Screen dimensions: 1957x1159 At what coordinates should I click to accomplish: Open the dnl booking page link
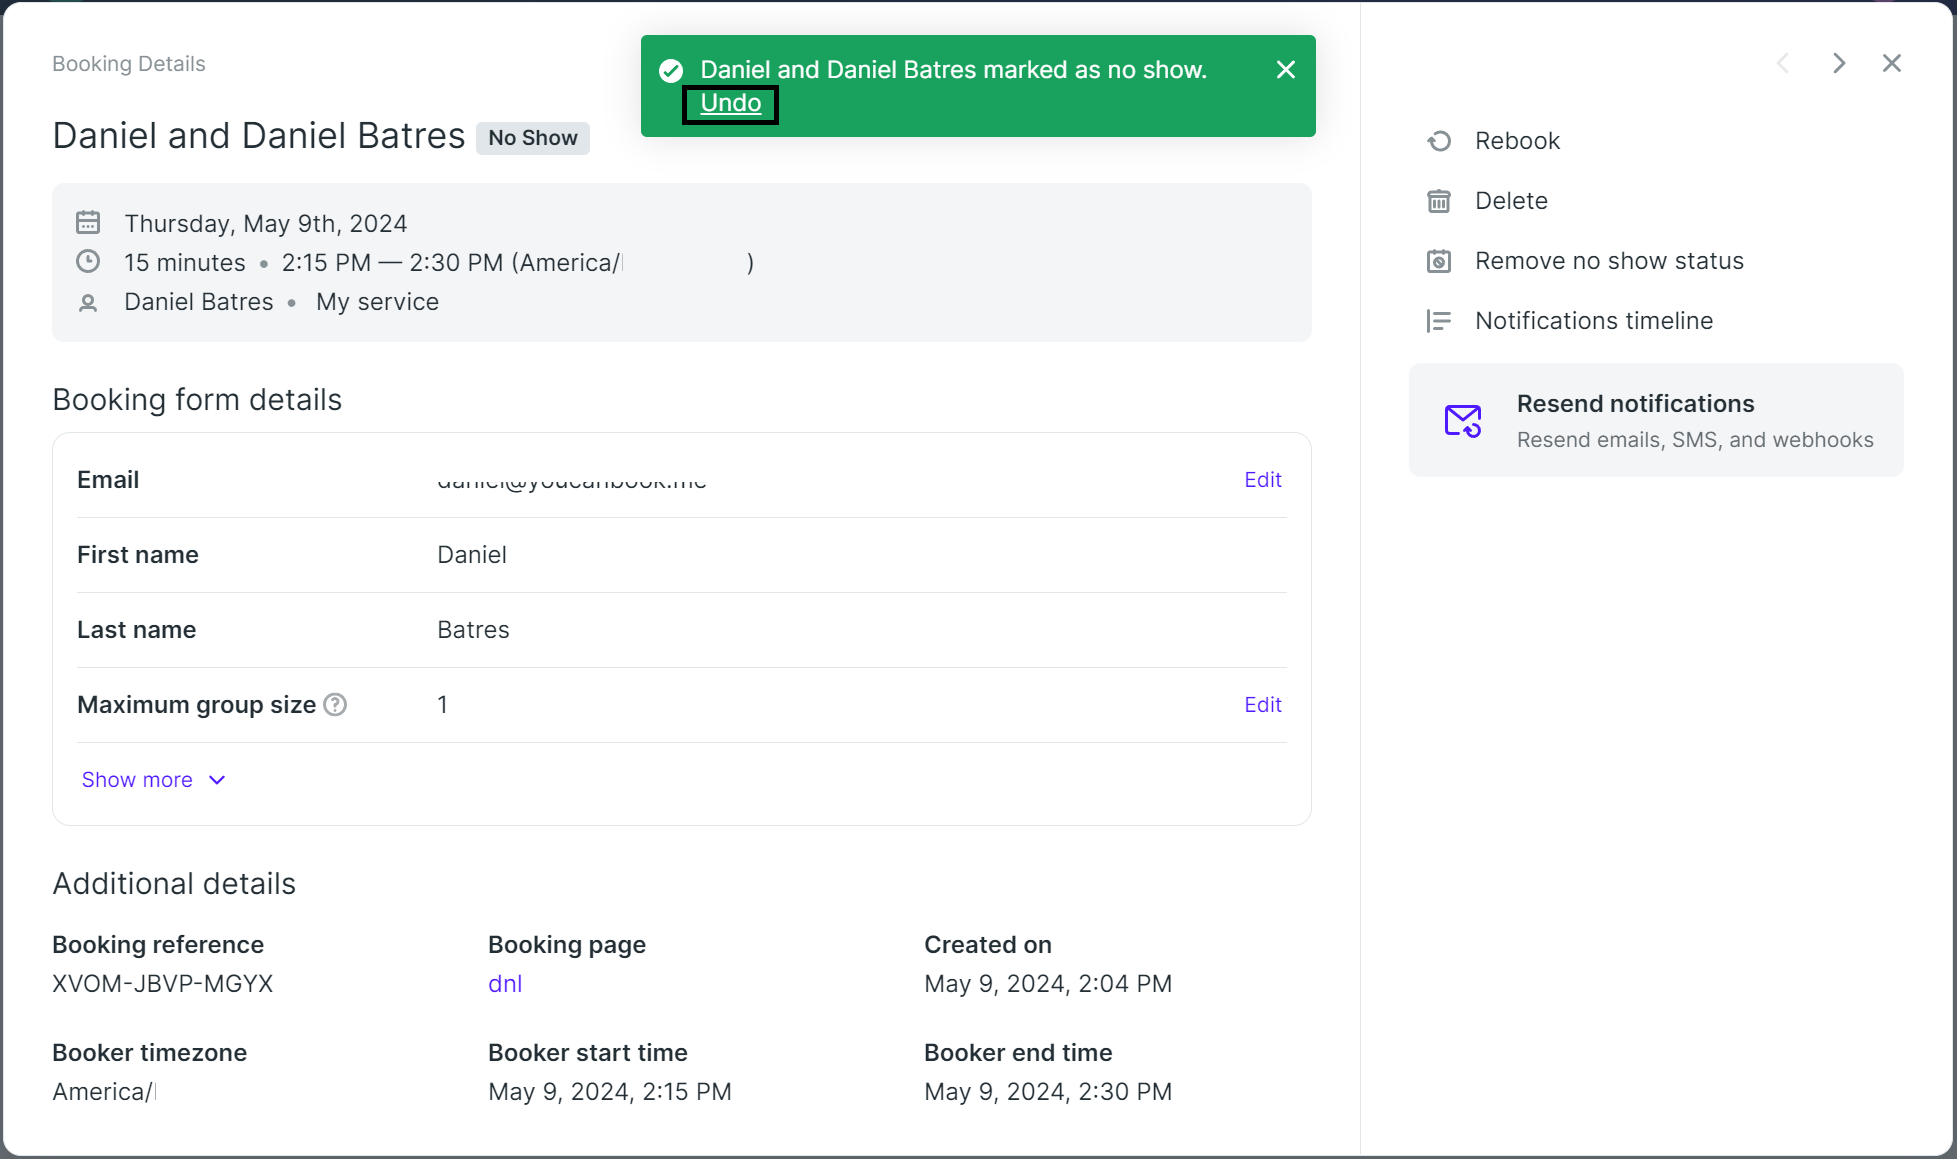click(x=505, y=984)
